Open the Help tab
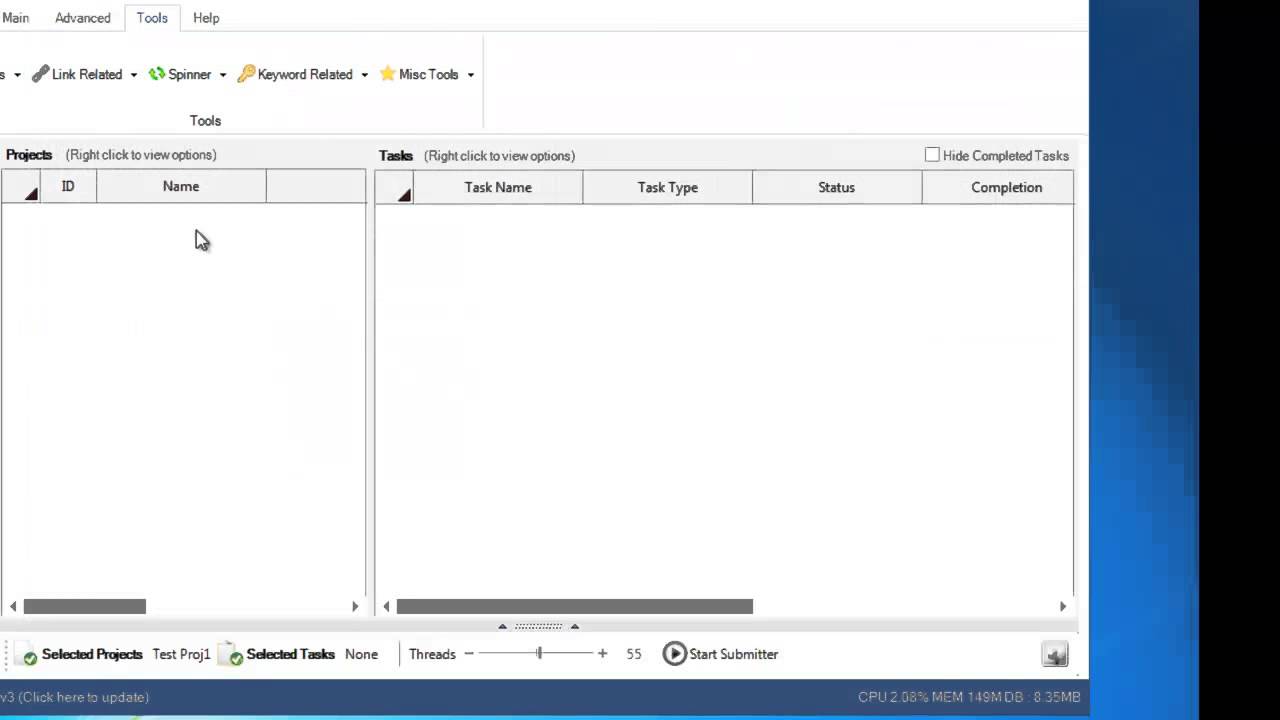 pyautogui.click(x=206, y=18)
